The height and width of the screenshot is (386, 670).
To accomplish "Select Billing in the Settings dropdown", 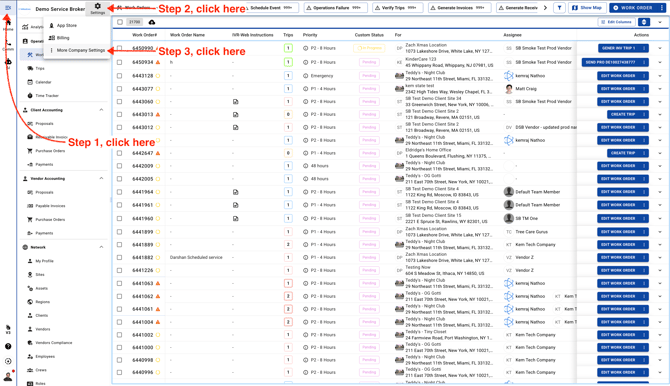I will click(x=77, y=38).
